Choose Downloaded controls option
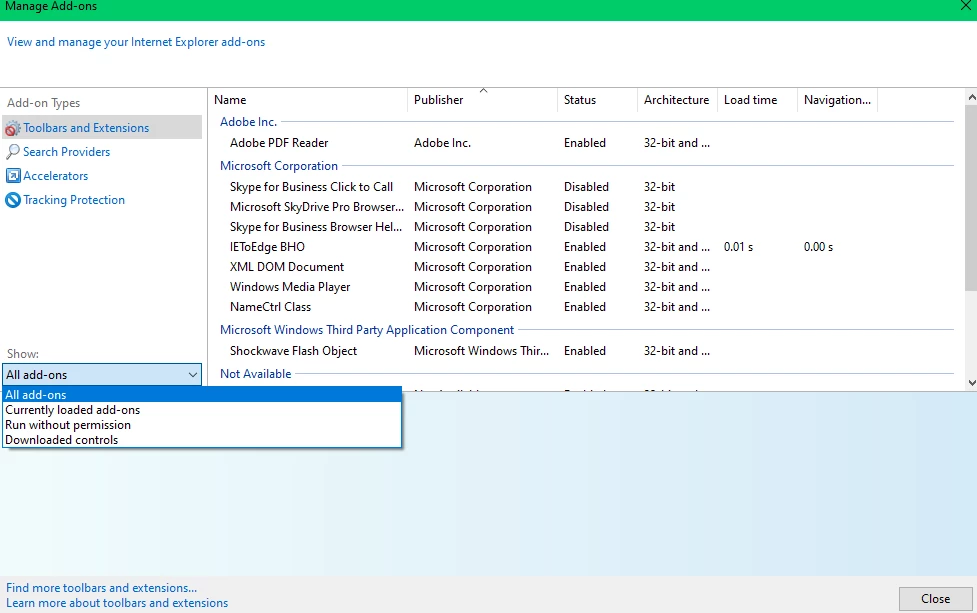 [x=202, y=440]
